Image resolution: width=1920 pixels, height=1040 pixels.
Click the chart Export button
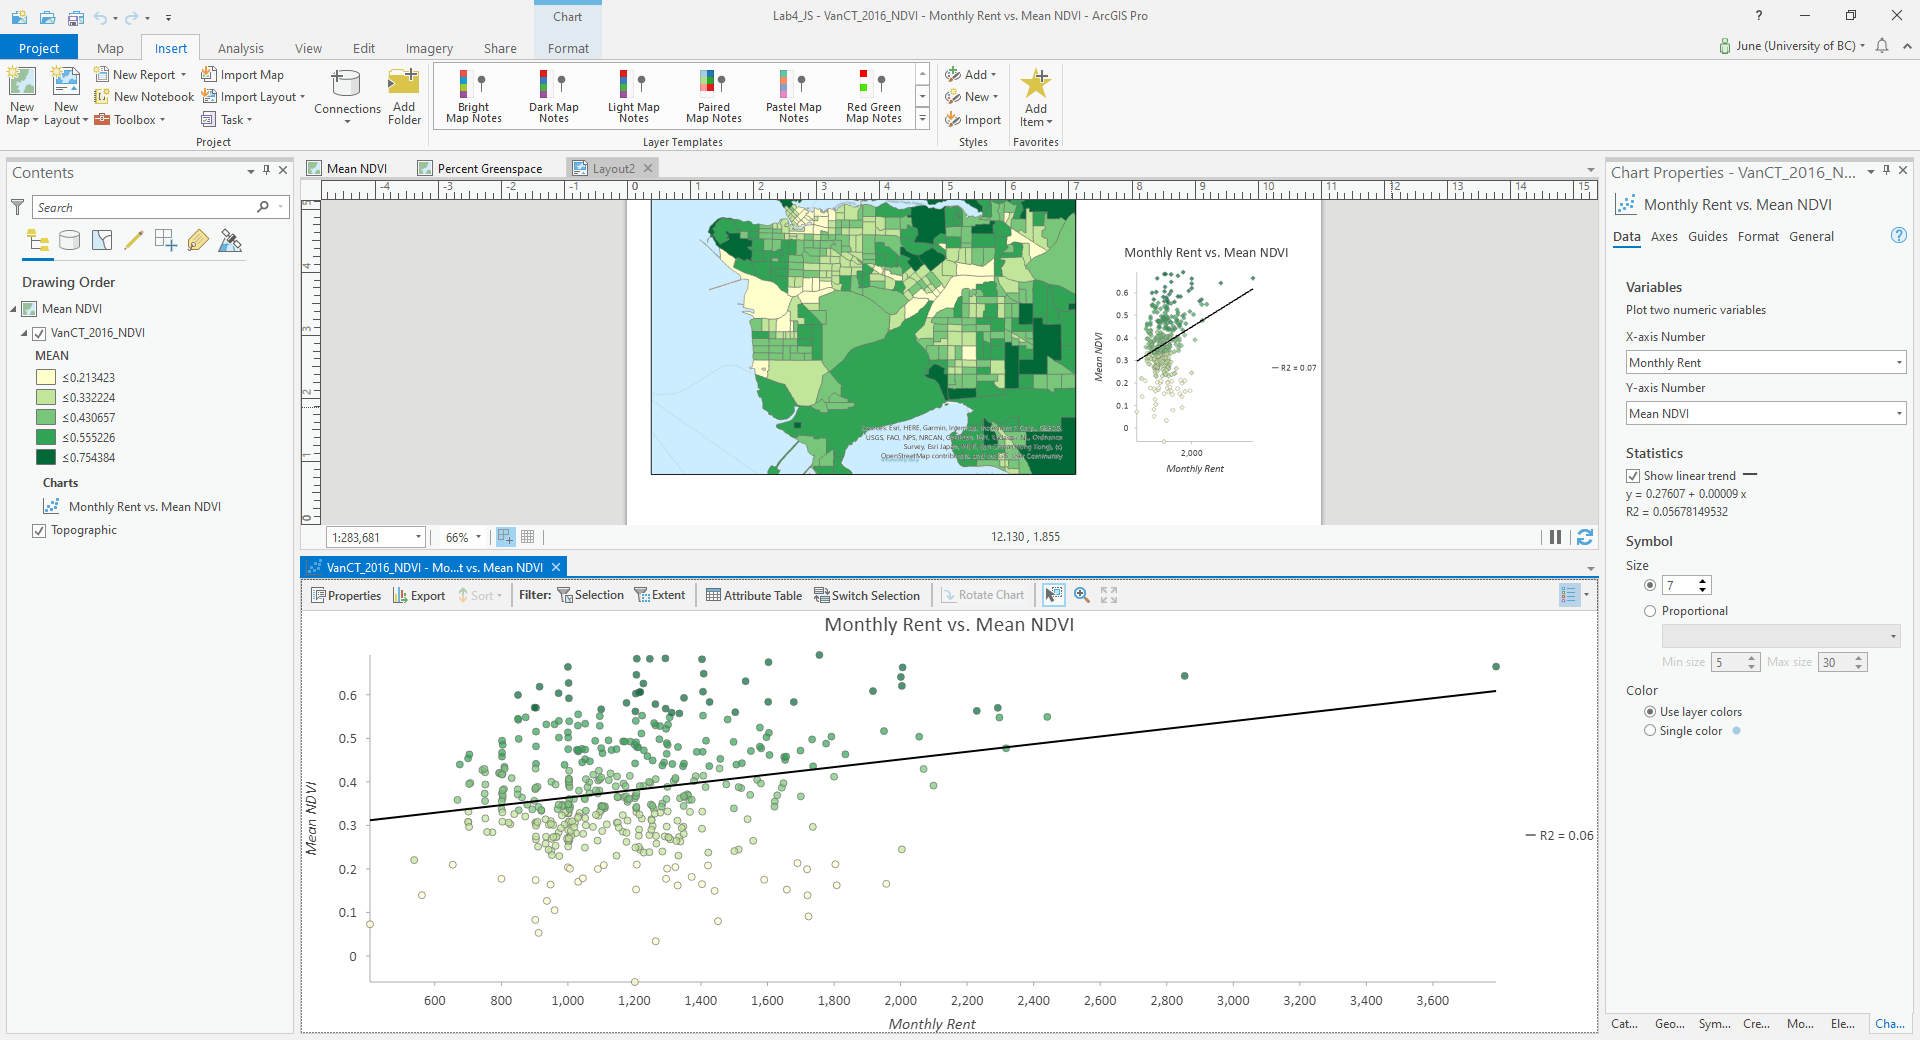pos(419,595)
